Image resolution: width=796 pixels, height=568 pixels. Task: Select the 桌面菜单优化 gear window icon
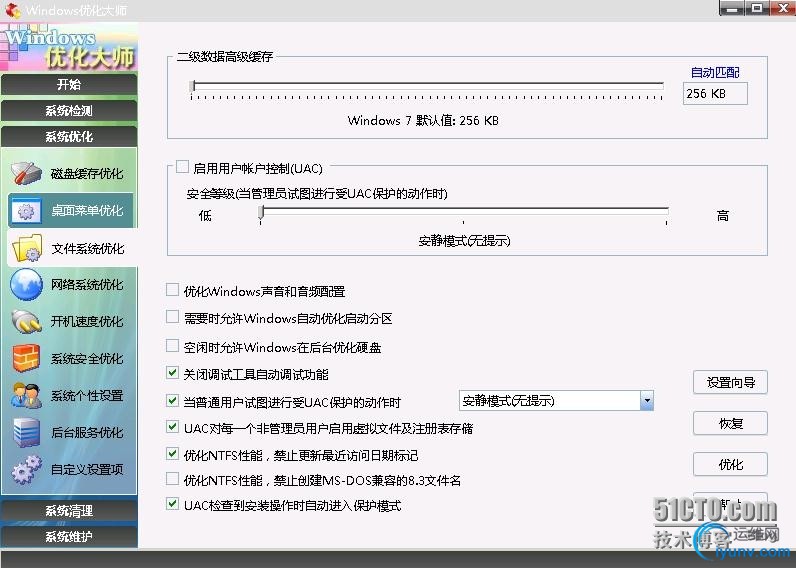pos(25,211)
